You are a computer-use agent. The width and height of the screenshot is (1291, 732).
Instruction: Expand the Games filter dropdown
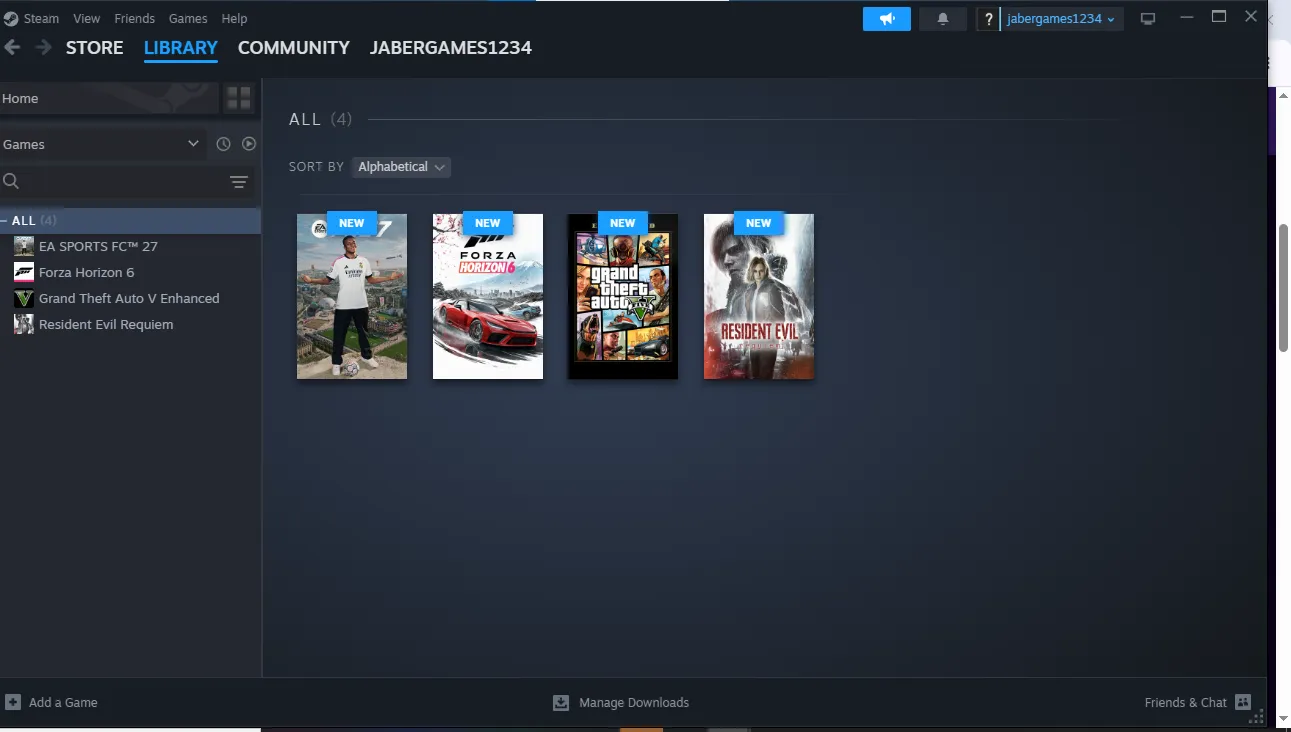point(103,144)
